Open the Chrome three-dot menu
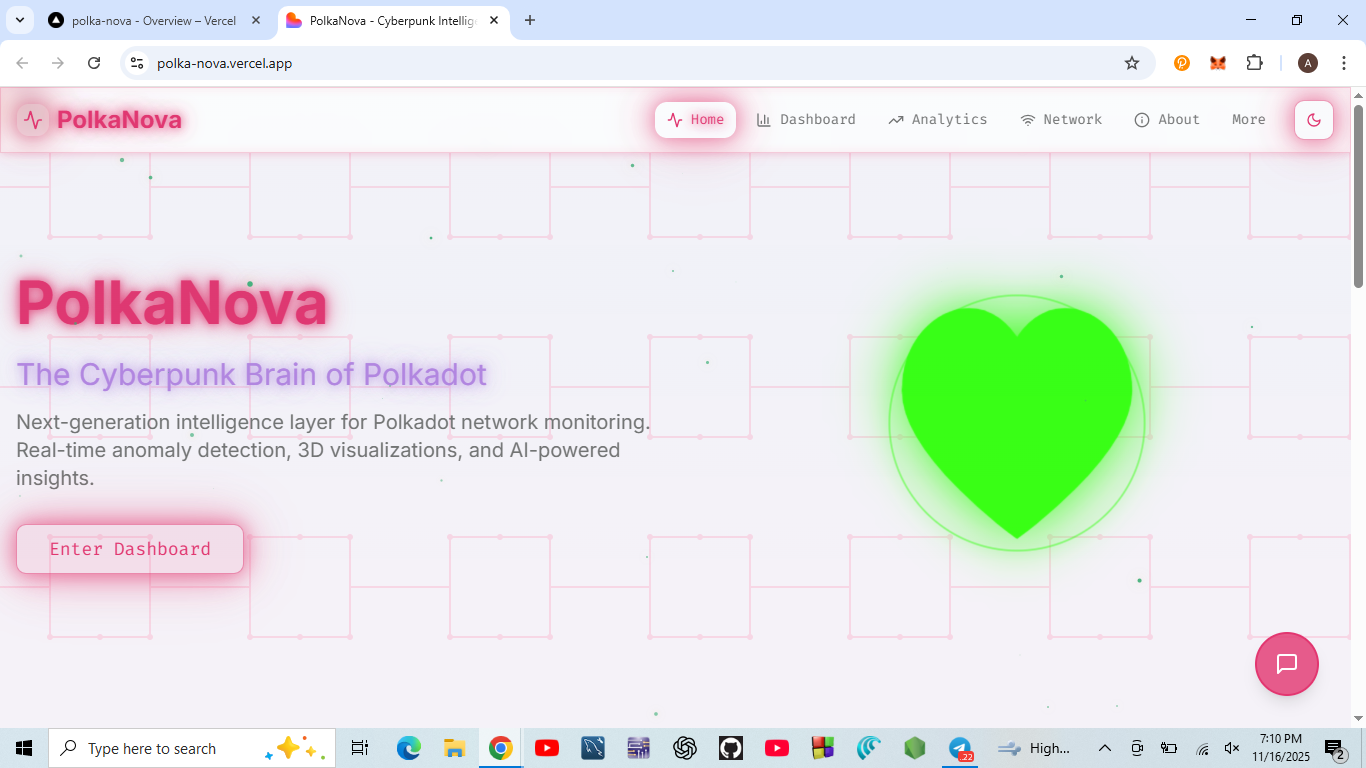1366x768 pixels. point(1344,63)
